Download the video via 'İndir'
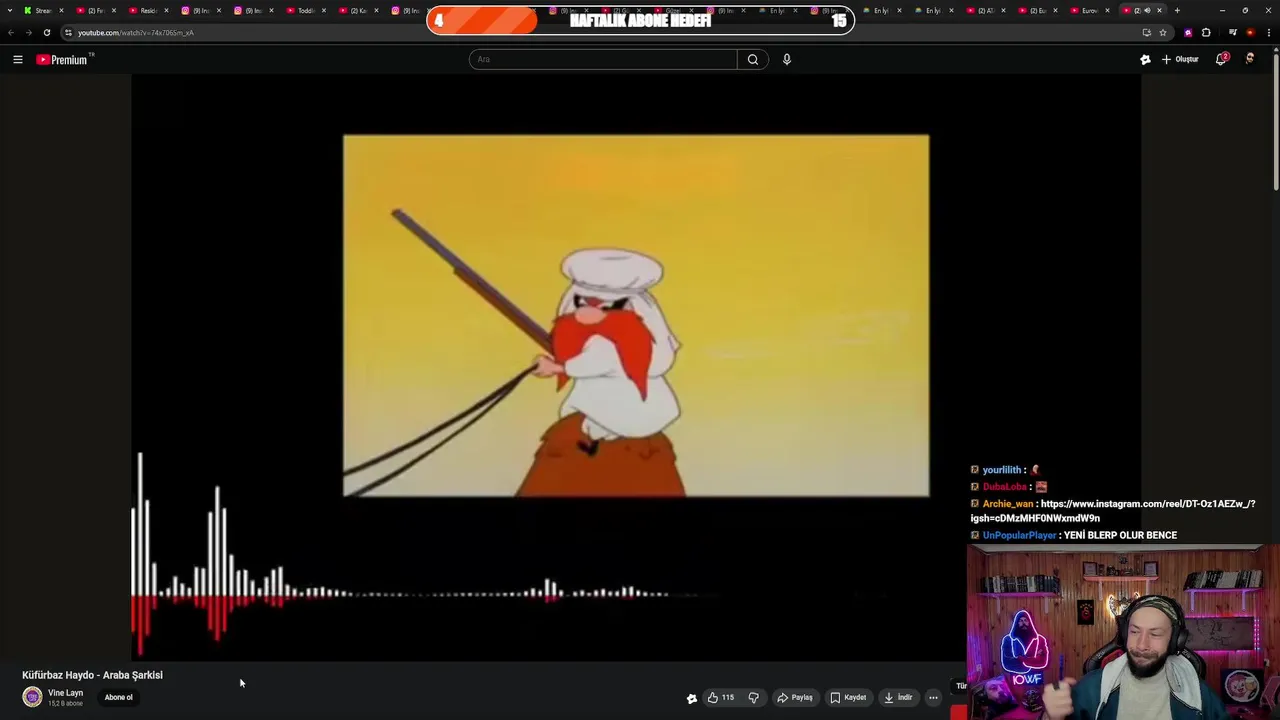This screenshot has width=1280, height=720. (x=898, y=697)
